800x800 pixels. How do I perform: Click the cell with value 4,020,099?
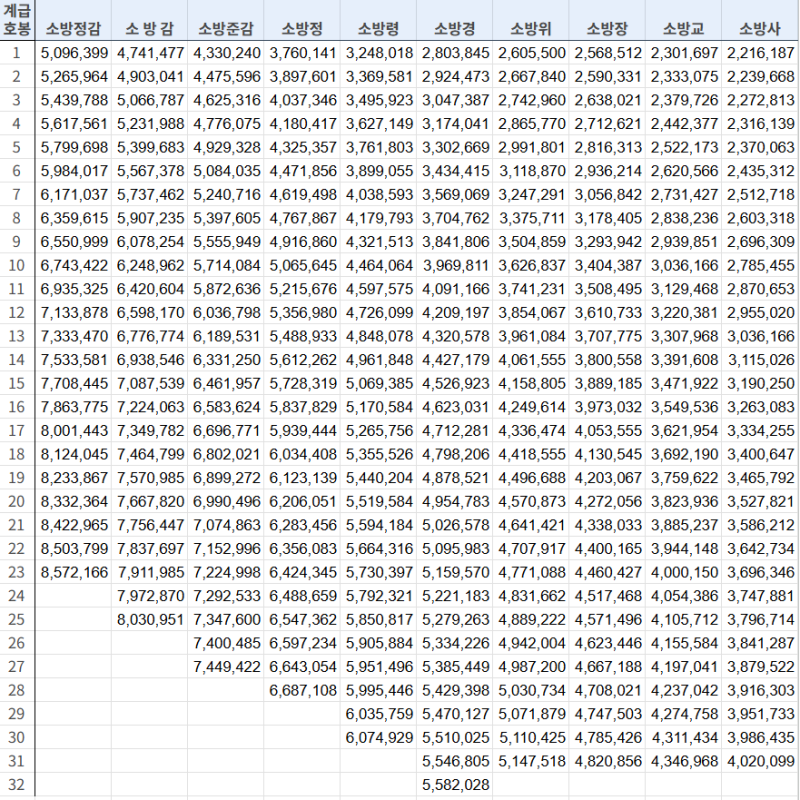click(760, 761)
